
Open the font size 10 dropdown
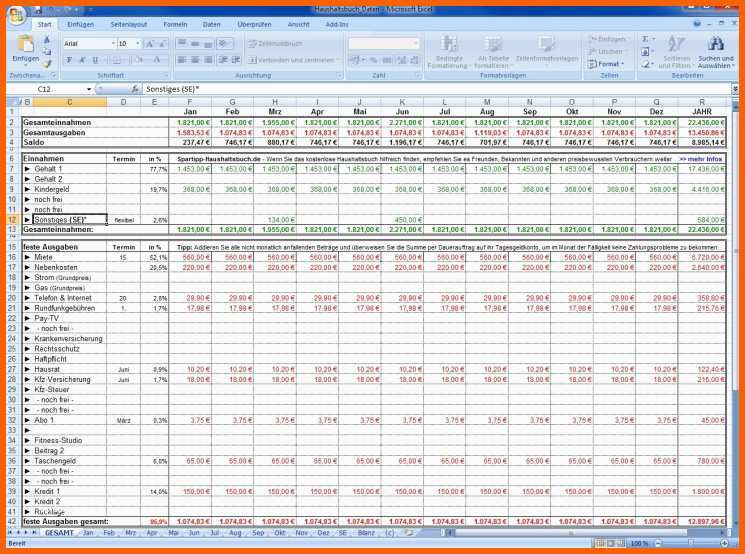click(138, 44)
